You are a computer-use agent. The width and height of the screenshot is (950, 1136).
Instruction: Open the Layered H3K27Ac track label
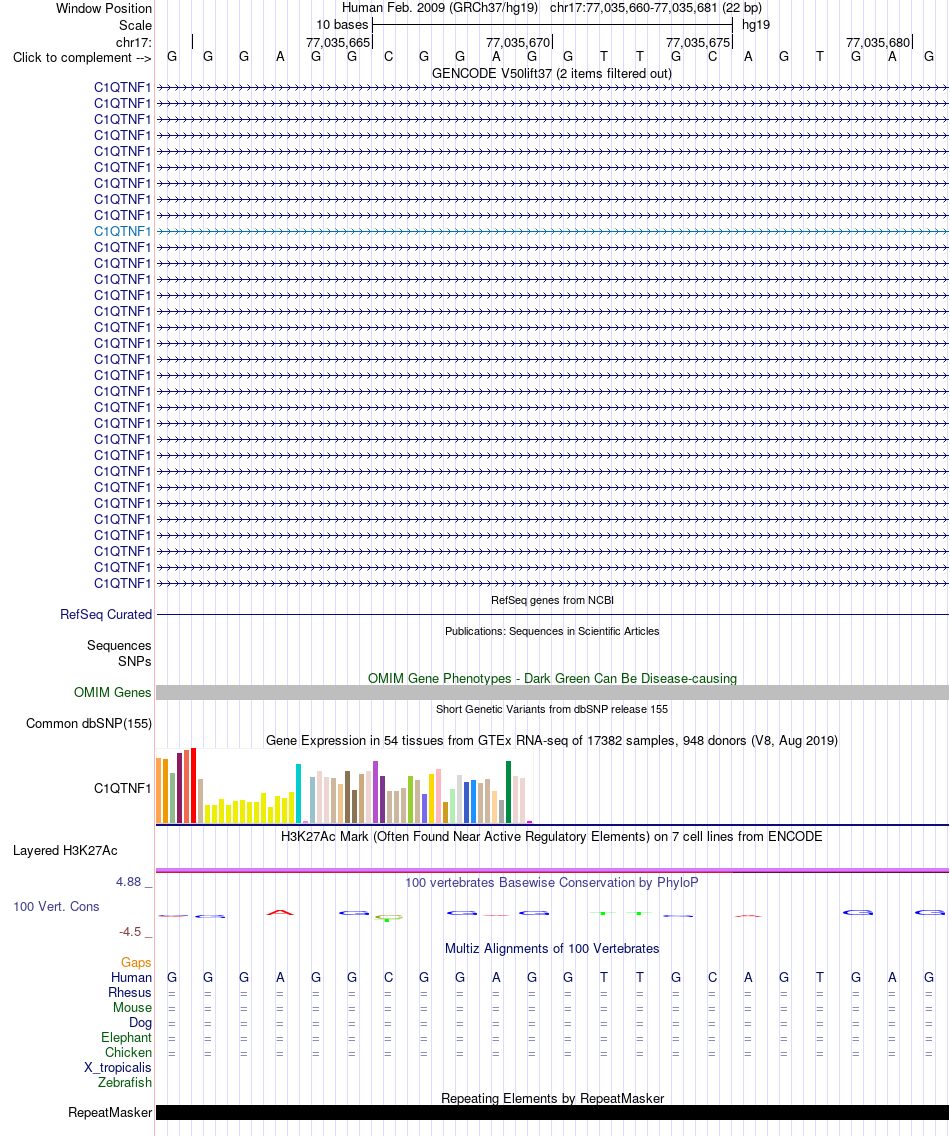[x=65, y=851]
